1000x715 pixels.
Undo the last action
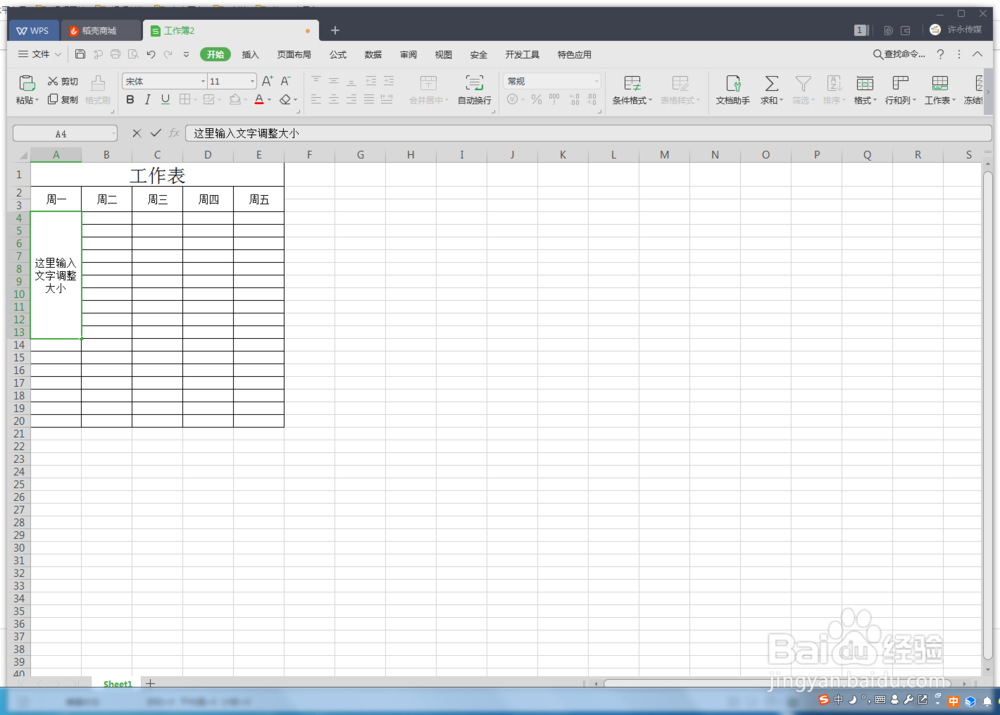click(151, 54)
